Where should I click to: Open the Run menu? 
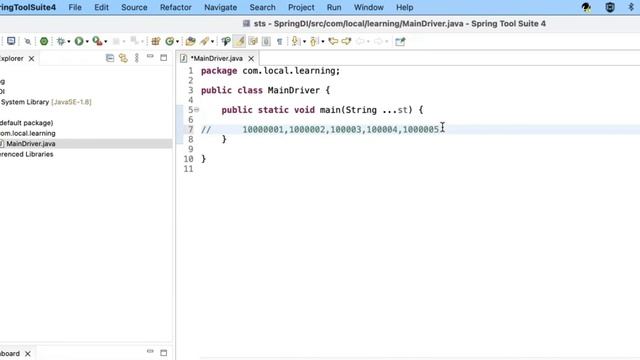coord(334,7)
